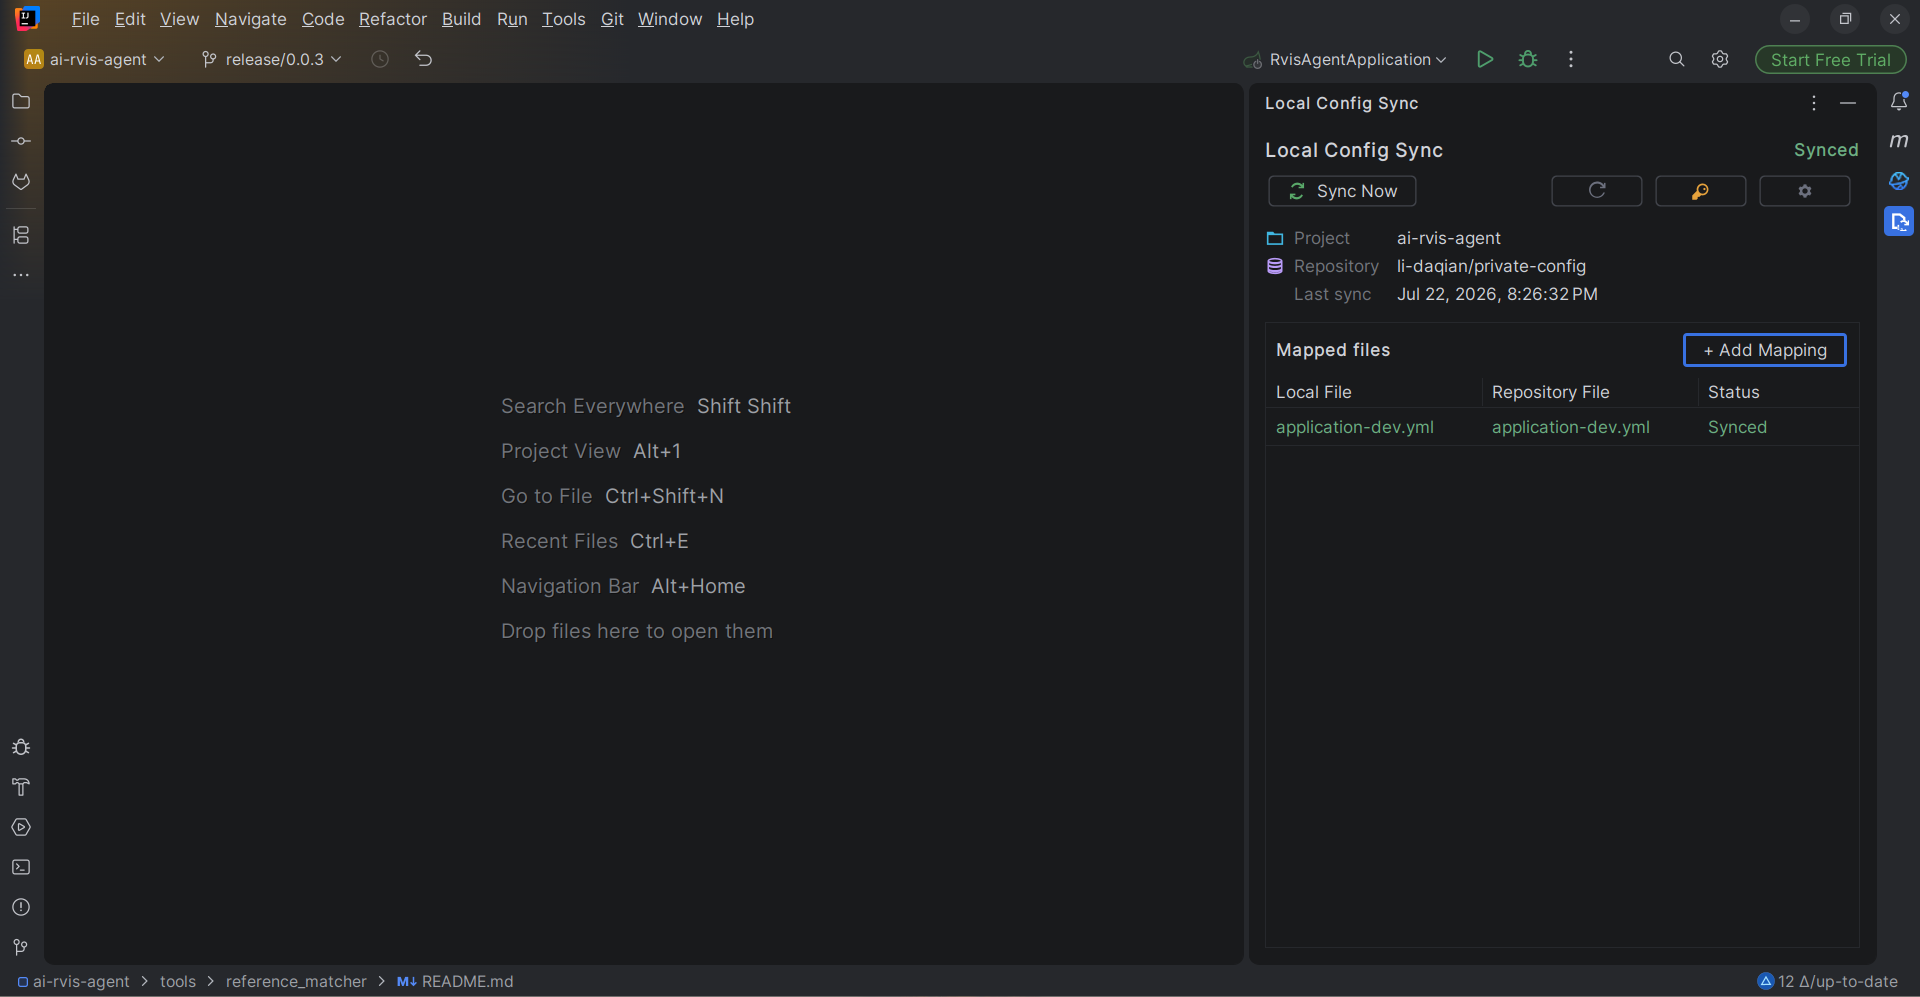Expand the ai-rvis-agent project dropdown
The width and height of the screenshot is (1920, 997).
click(95, 59)
